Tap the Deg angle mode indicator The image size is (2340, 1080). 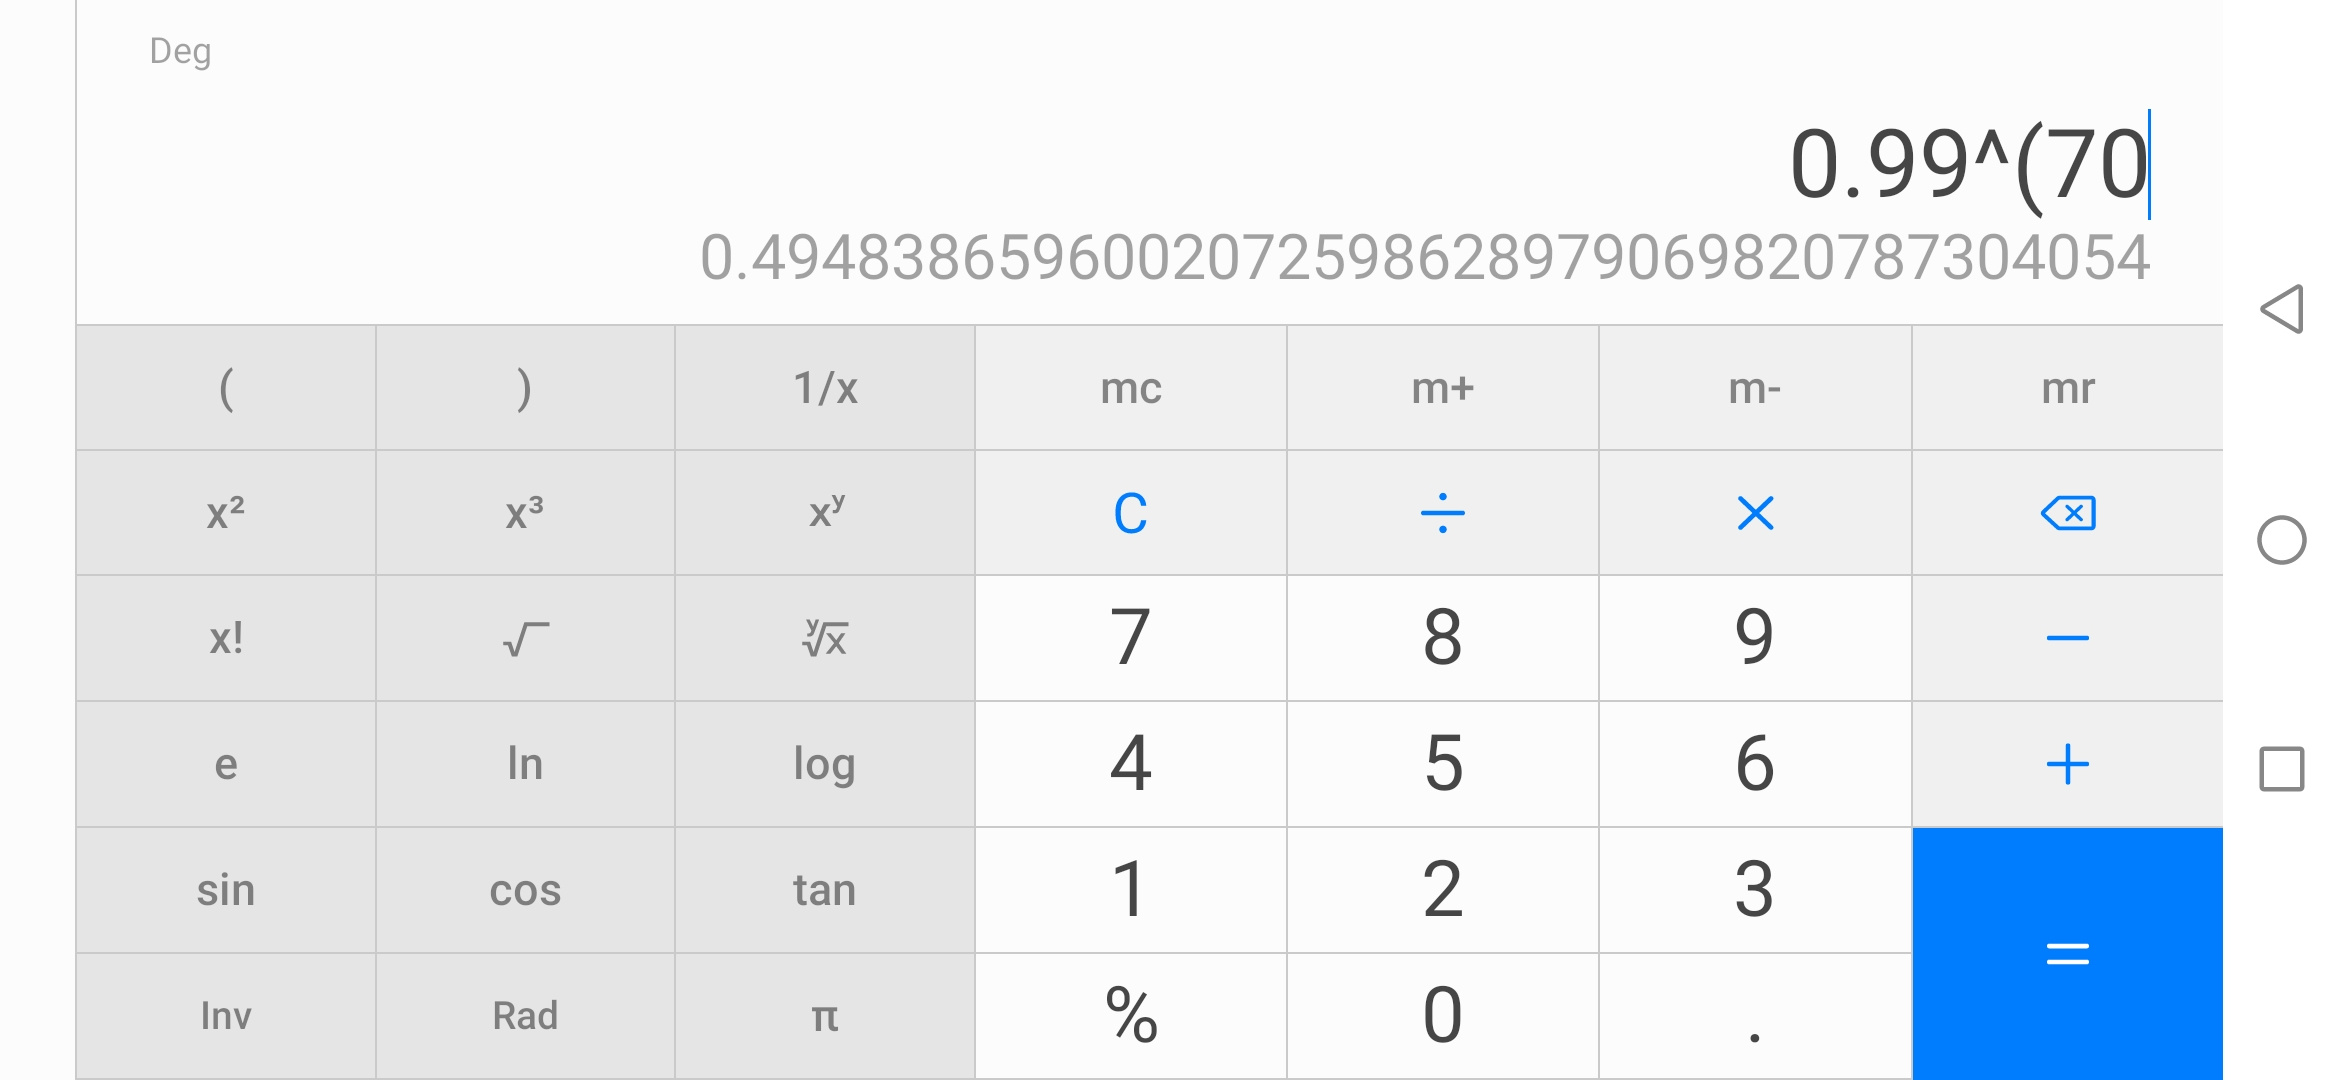point(180,51)
